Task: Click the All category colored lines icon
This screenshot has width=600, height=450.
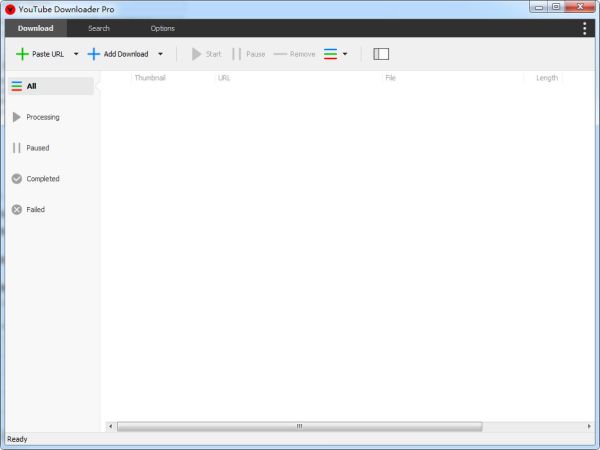Action: point(16,86)
